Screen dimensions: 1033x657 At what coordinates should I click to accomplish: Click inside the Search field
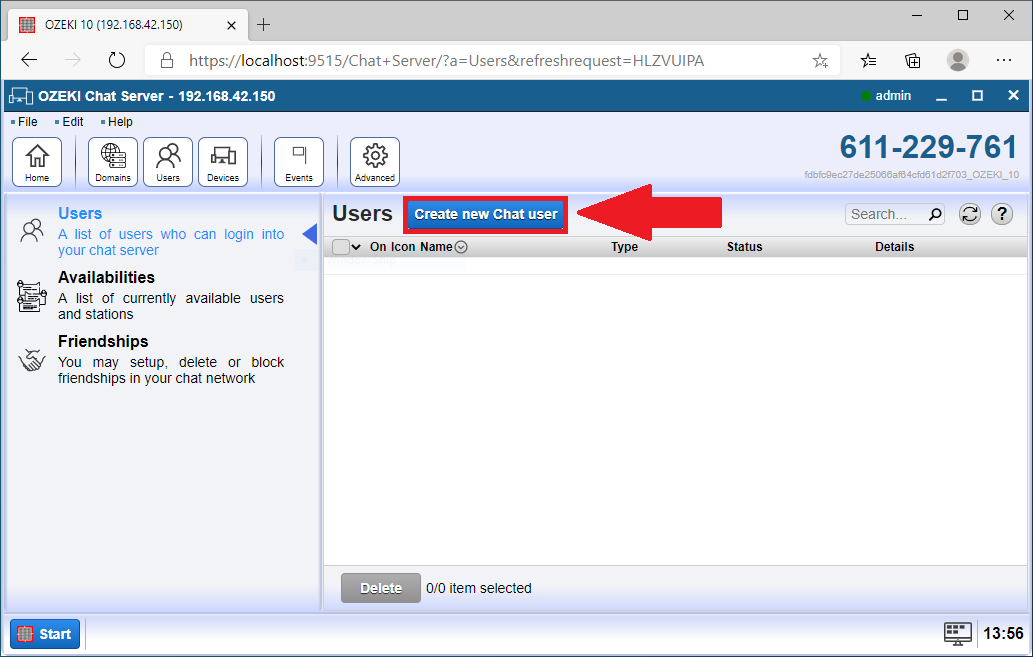885,213
